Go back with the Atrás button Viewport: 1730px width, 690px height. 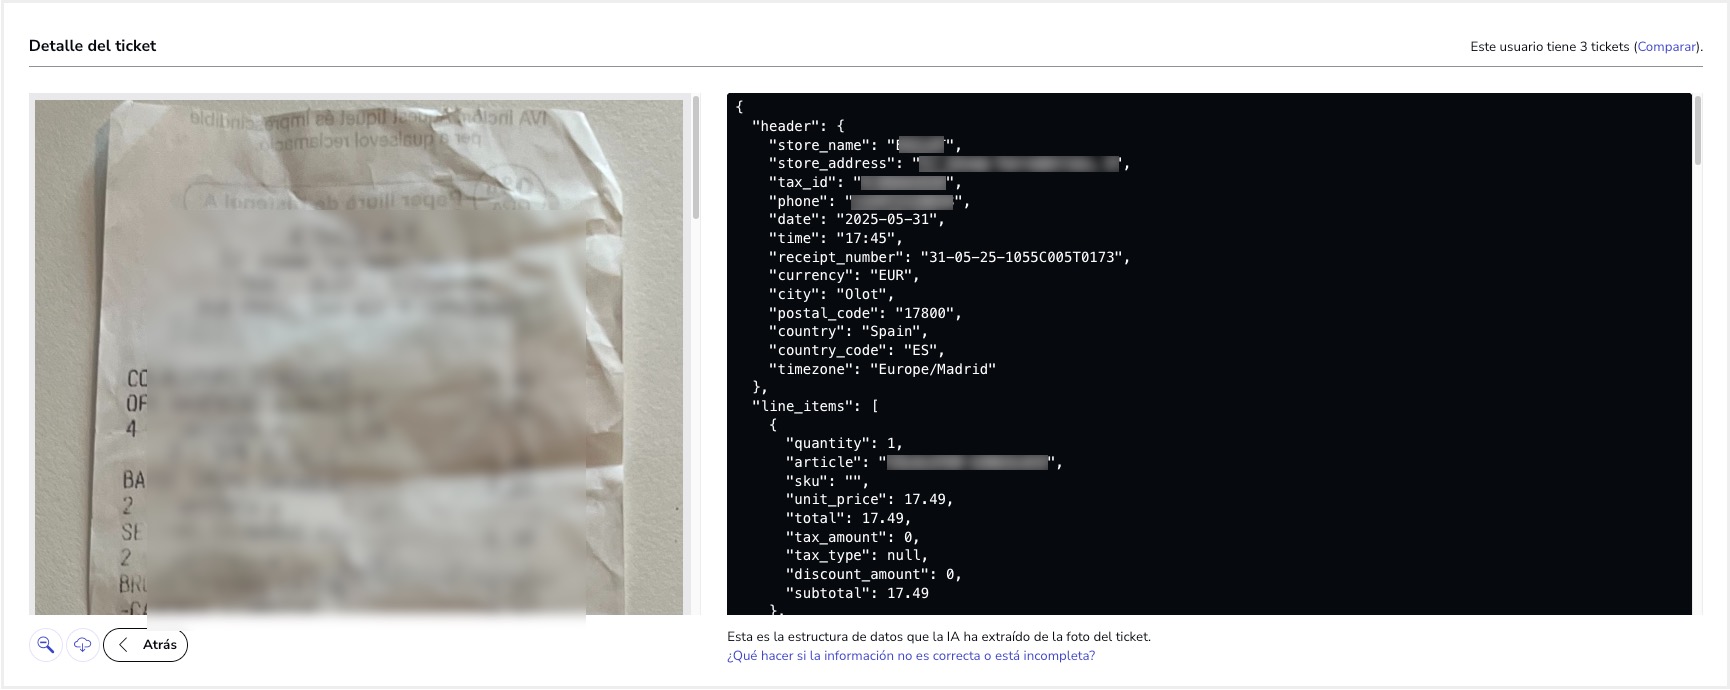(x=145, y=645)
